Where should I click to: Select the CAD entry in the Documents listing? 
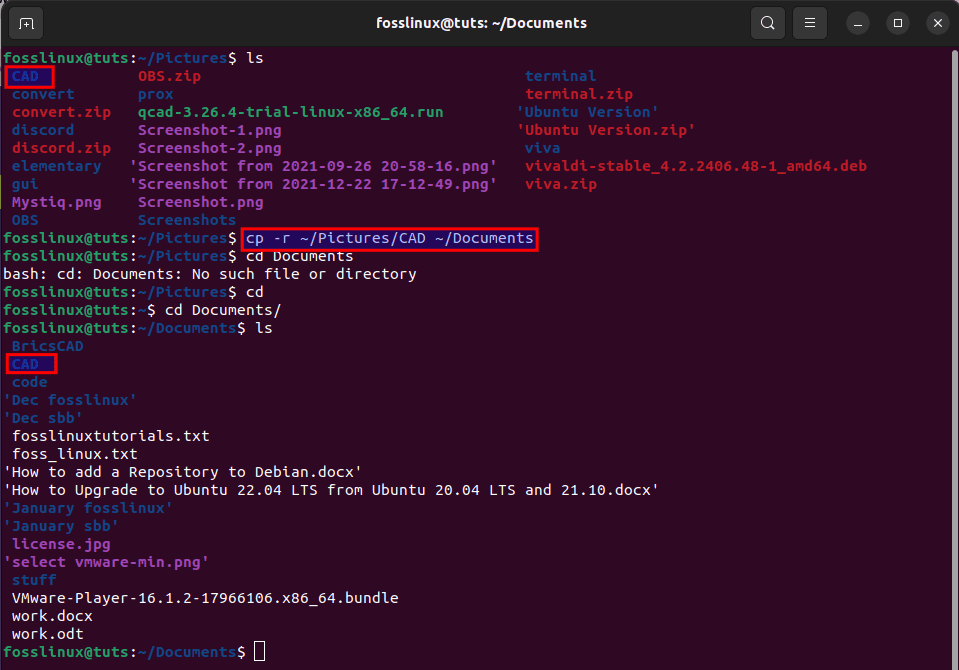coord(29,364)
